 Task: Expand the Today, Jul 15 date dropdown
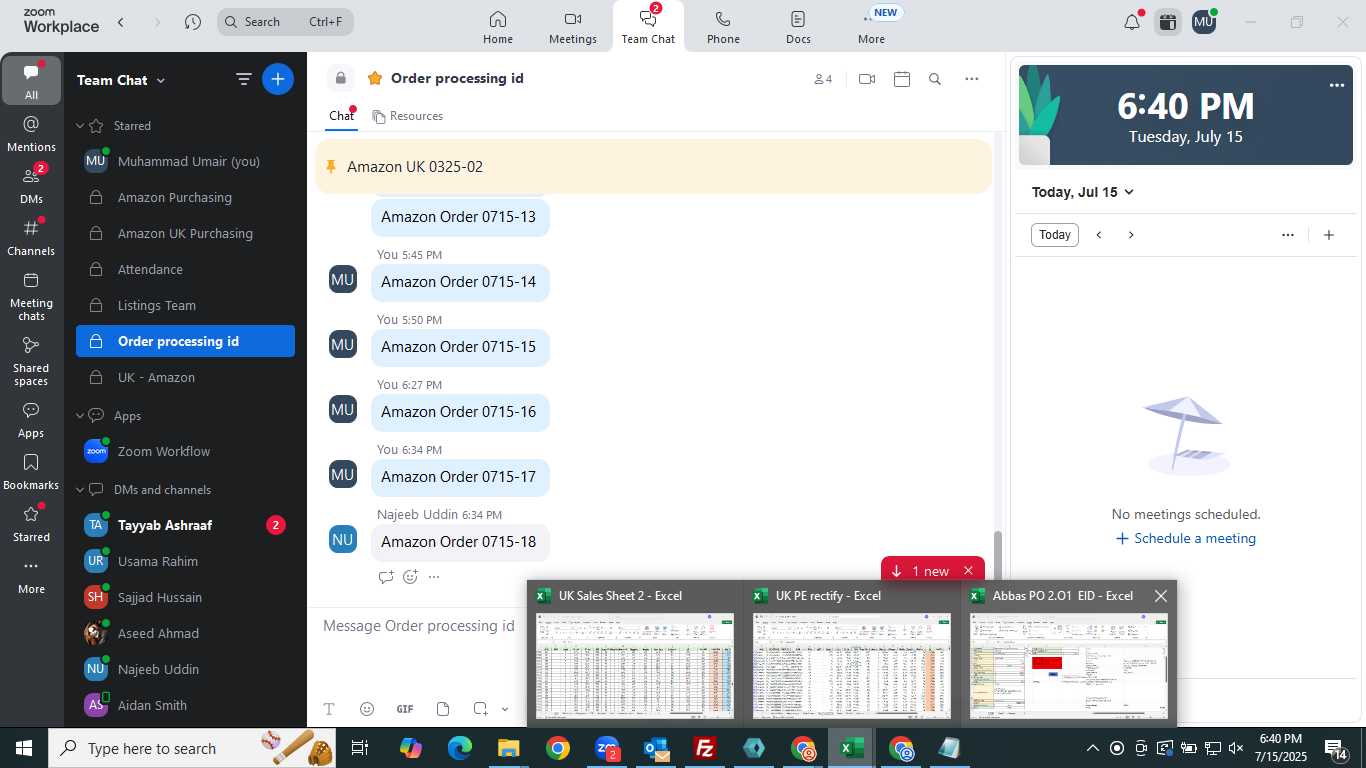coord(1083,192)
